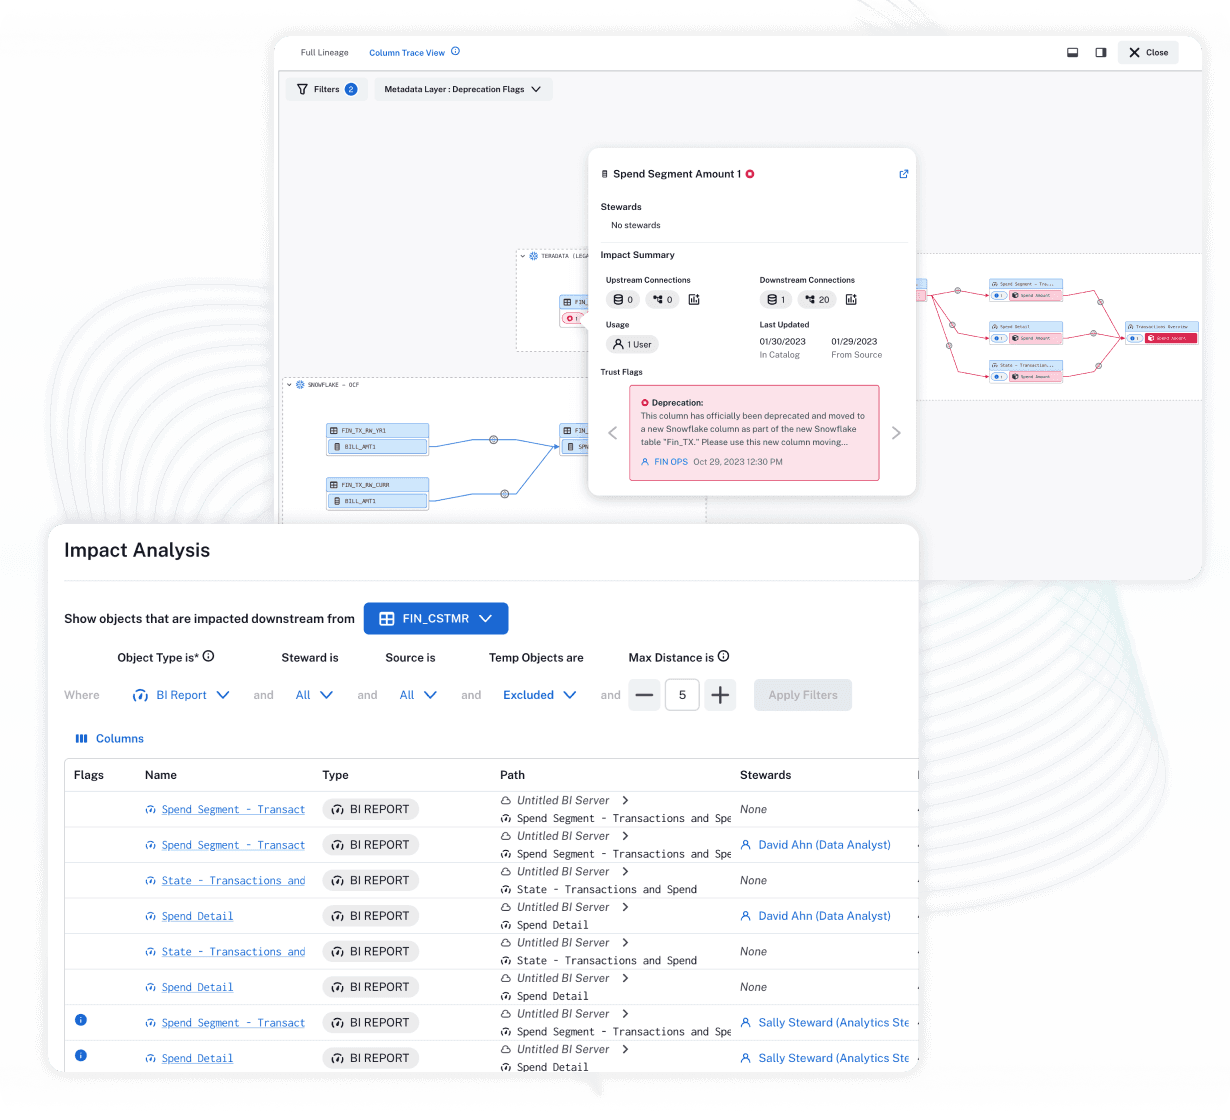This screenshot has height=1120, width=1230.
Task: Click the downstream lineage connections icon showing 20
Action: point(817,299)
